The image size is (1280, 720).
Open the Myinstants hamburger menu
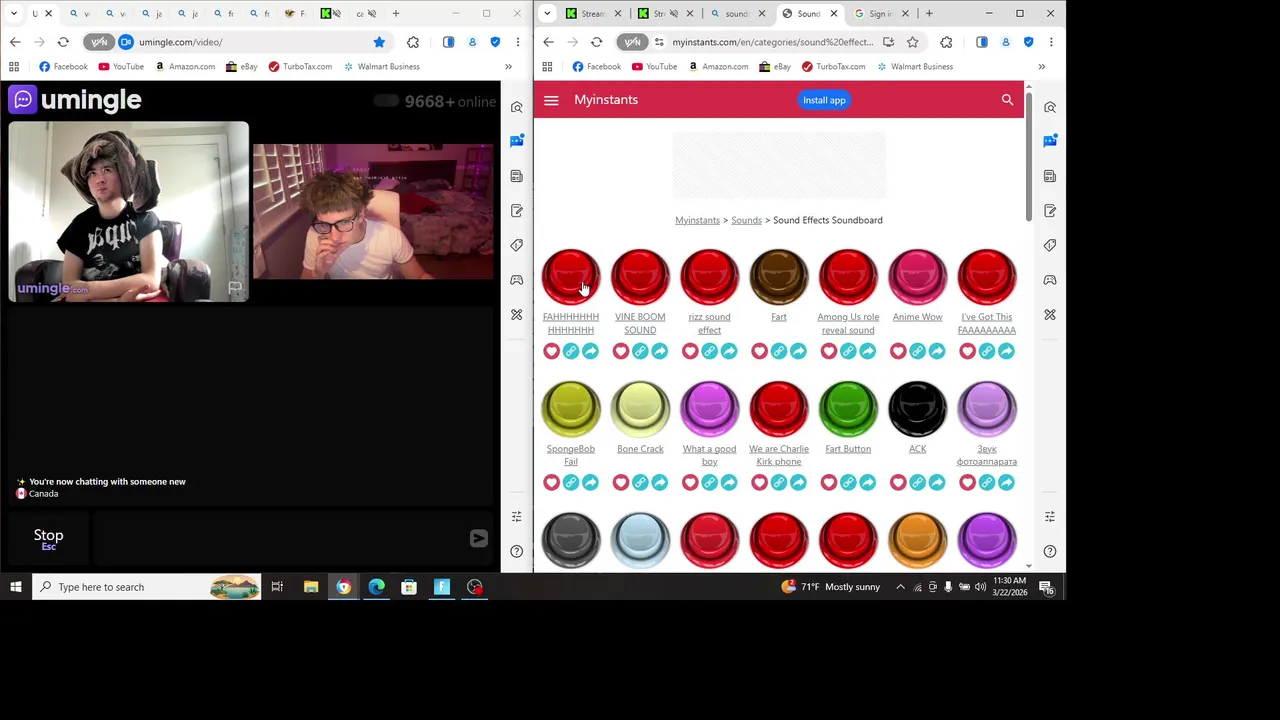[551, 100]
